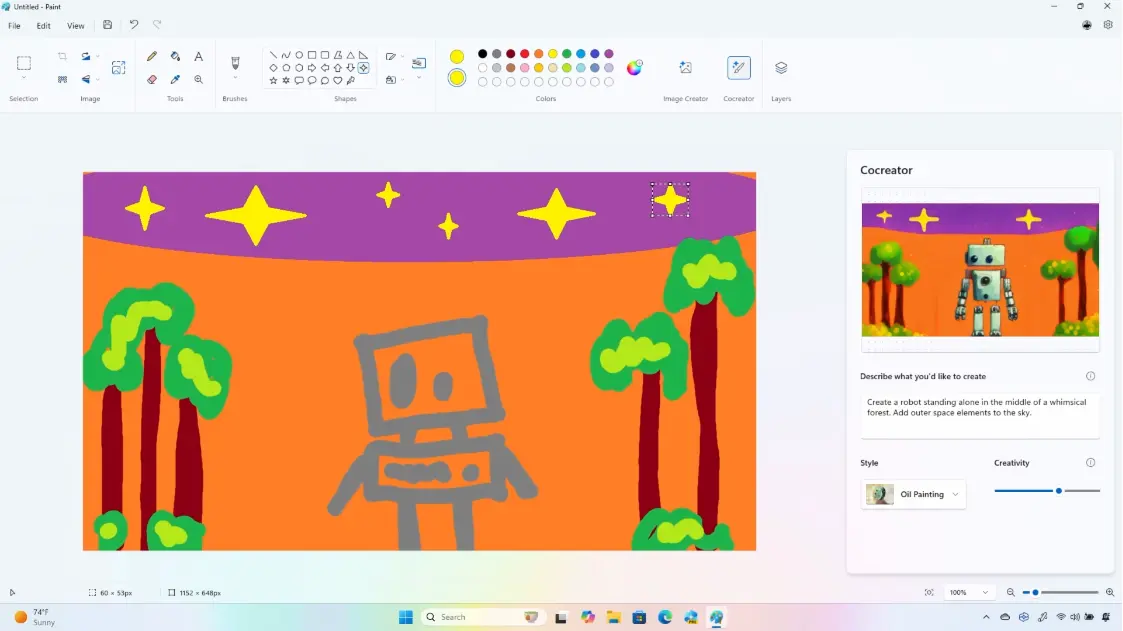The height and width of the screenshot is (631, 1123).
Task: Select the five-point star shape
Action: (x=273, y=81)
